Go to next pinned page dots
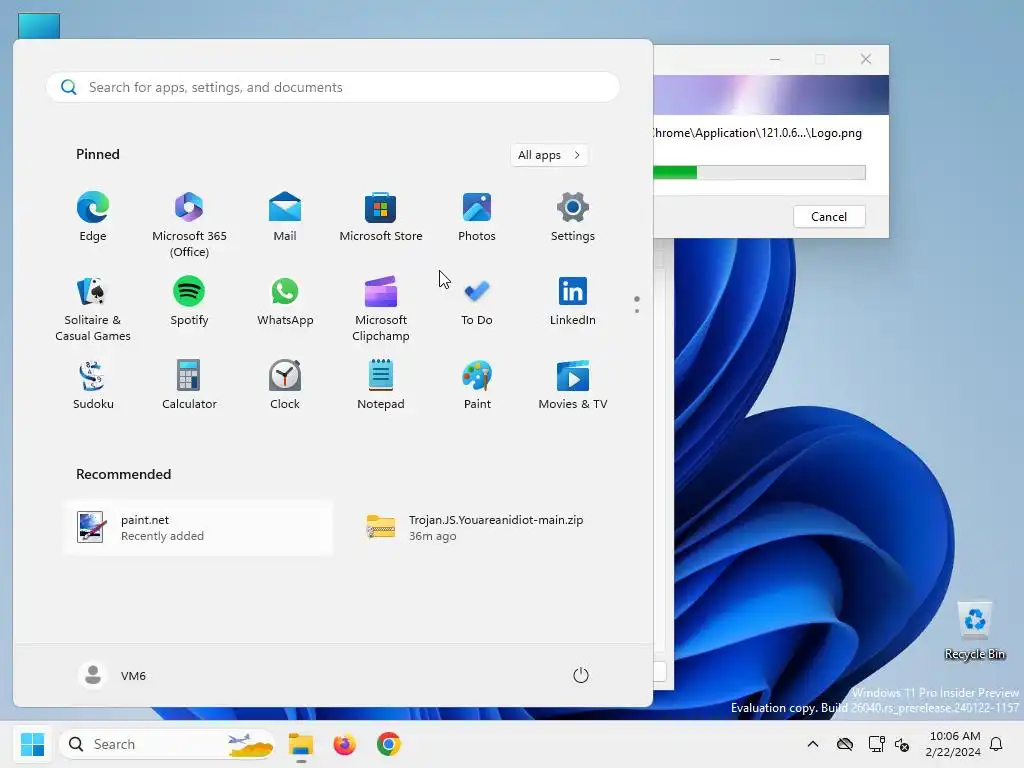The height and width of the screenshot is (768, 1024). (637, 305)
